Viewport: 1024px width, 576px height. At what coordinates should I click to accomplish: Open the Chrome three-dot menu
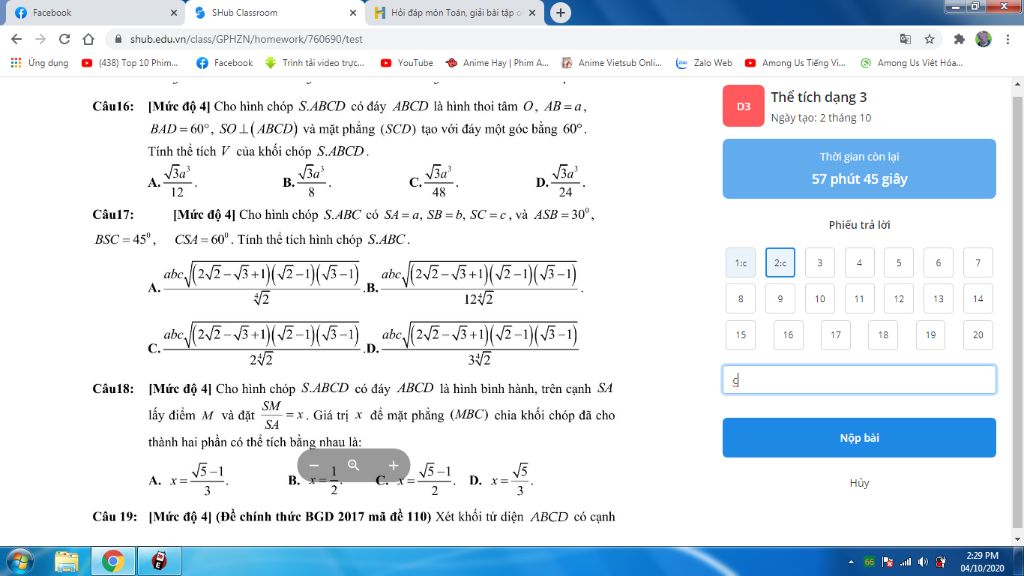pyautogui.click(x=1008, y=39)
